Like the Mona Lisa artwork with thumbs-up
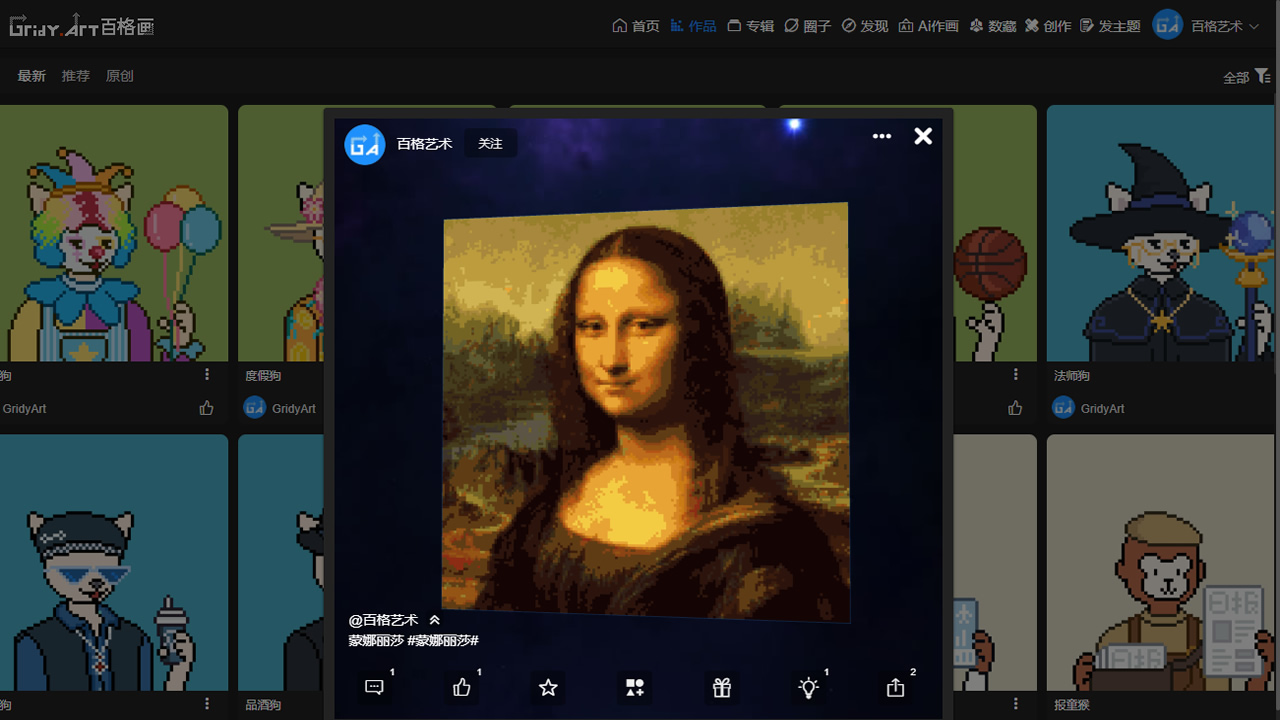The image size is (1280, 720). 462,687
